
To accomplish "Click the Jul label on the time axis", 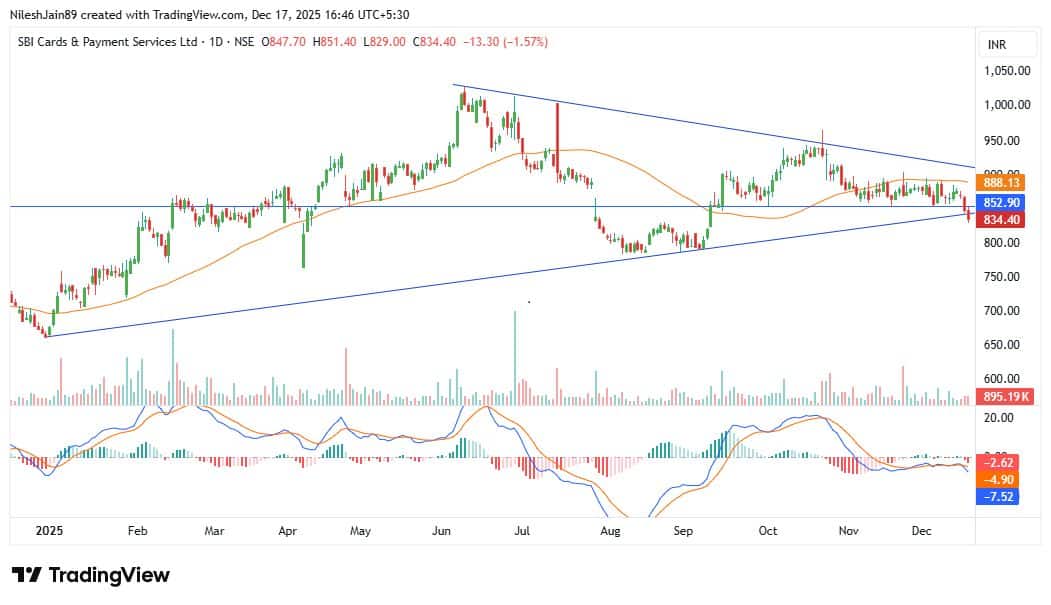I will point(521,531).
